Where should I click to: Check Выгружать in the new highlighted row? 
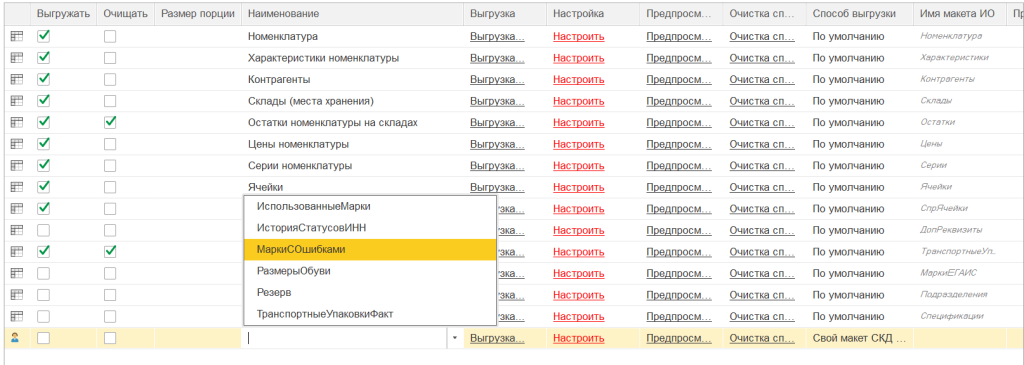click(x=44, y=338)
